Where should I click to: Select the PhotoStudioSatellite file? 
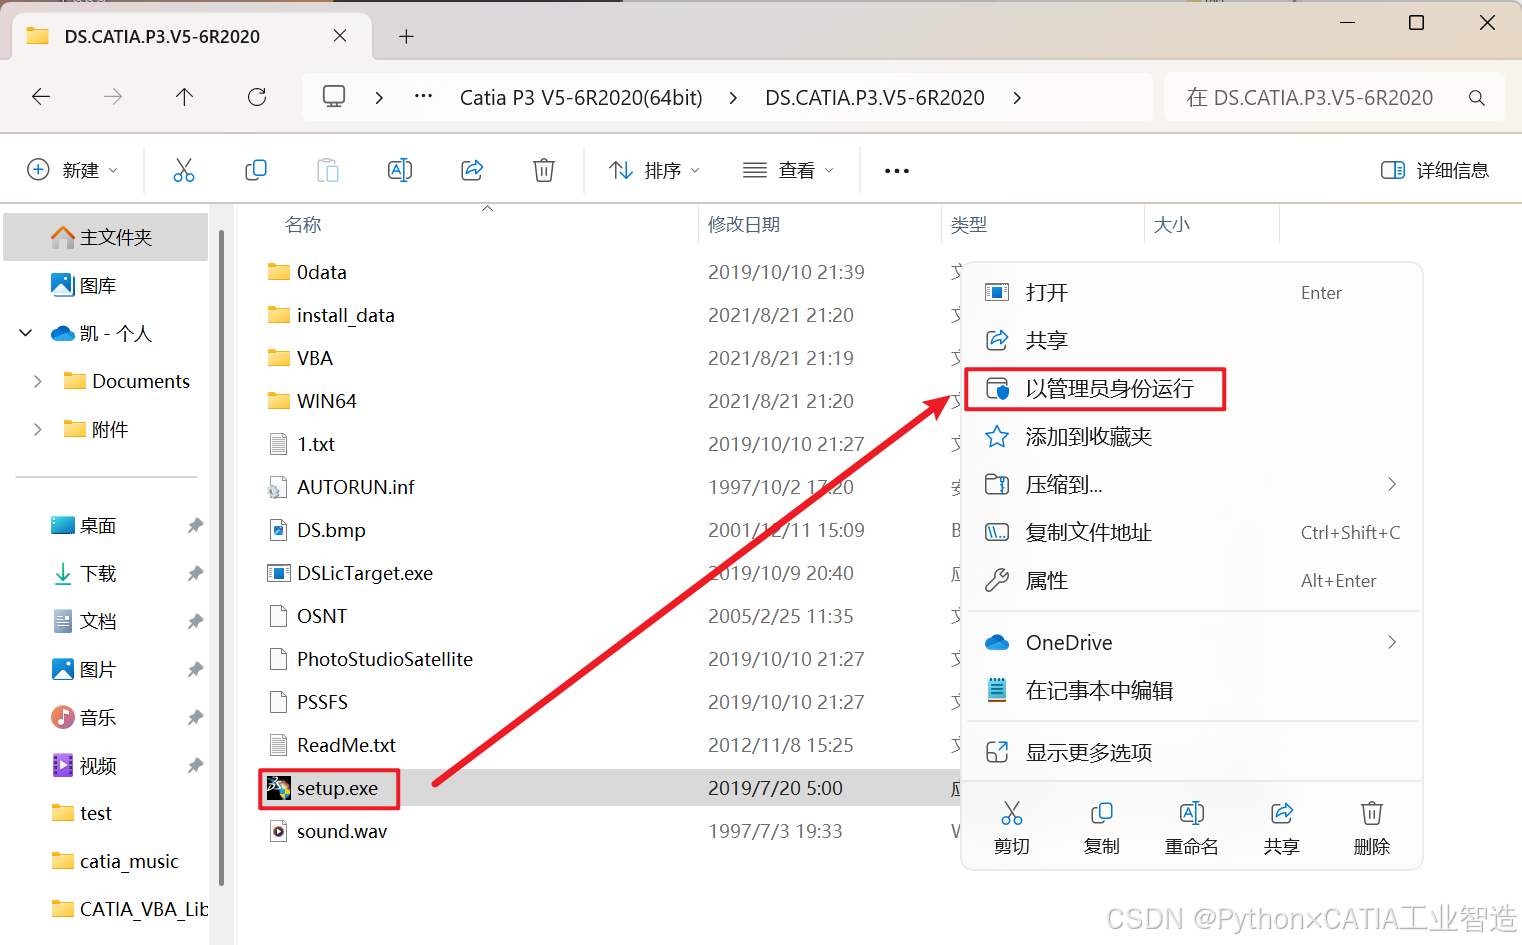pos(384,659)
